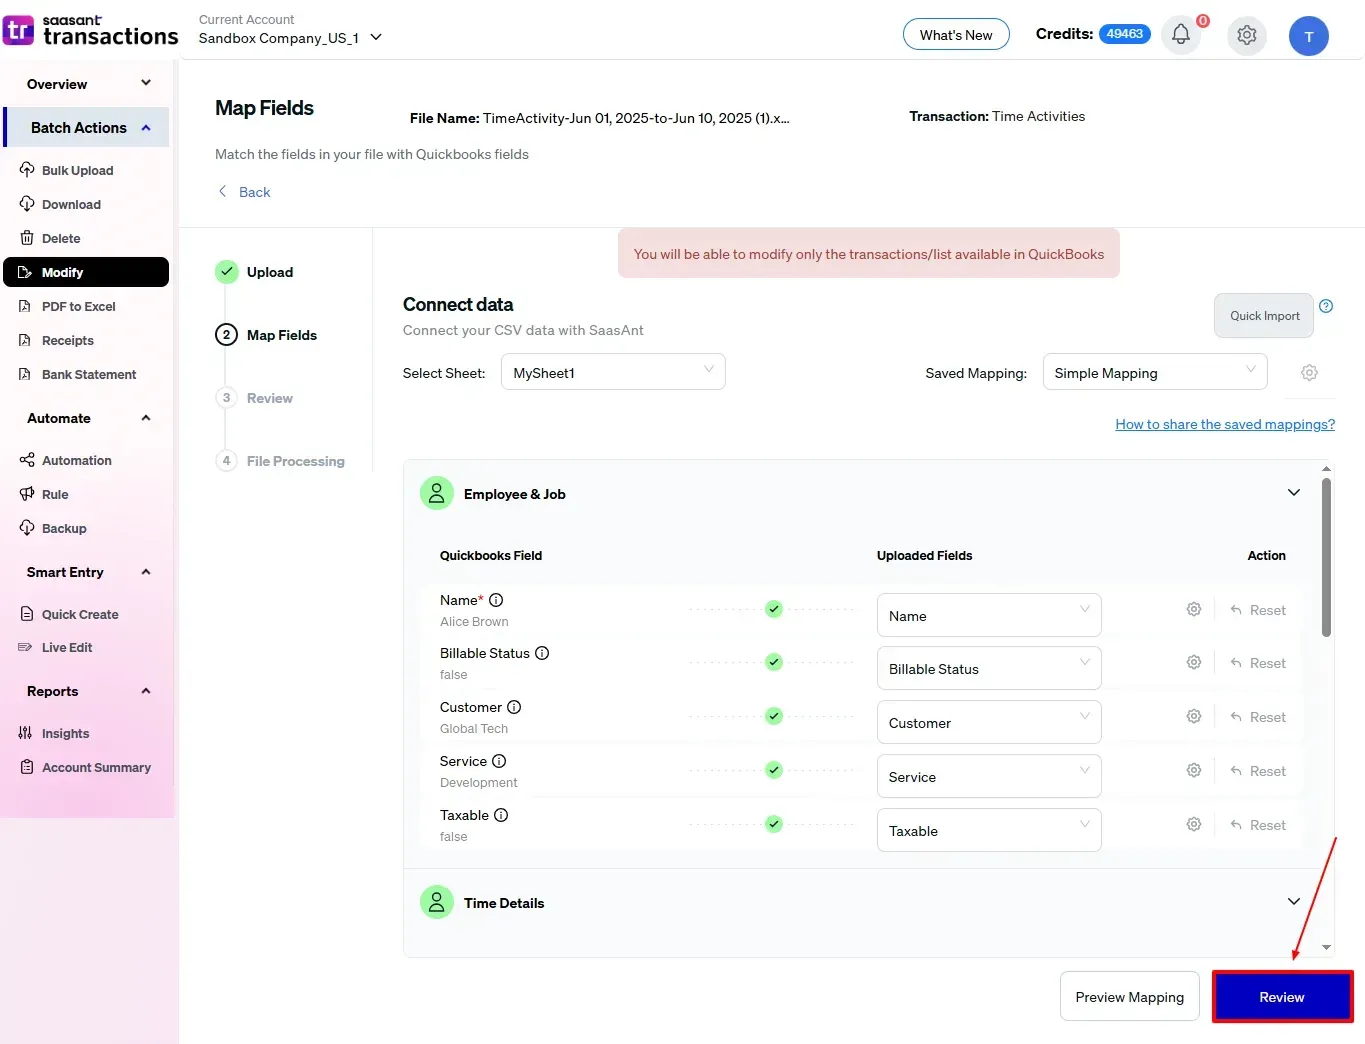The image size is (1365, 1044).
Task: Click the step 2 Map Fields circle
Action: click(227, 334)
